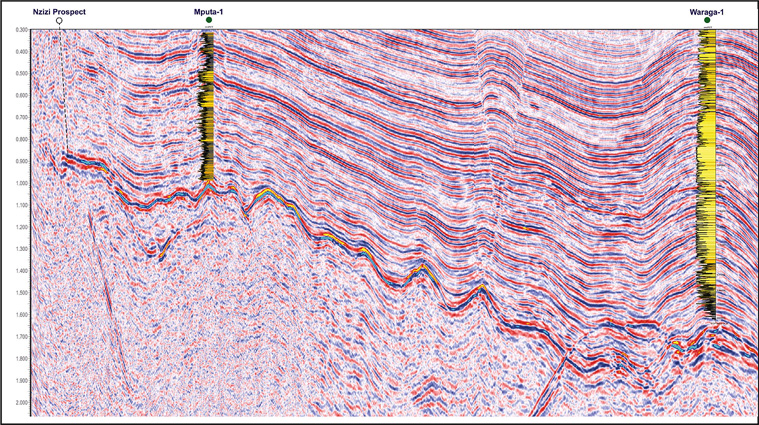Click the 1.200 time axis label
Screen dimensions: 759x425
[21, 227]
